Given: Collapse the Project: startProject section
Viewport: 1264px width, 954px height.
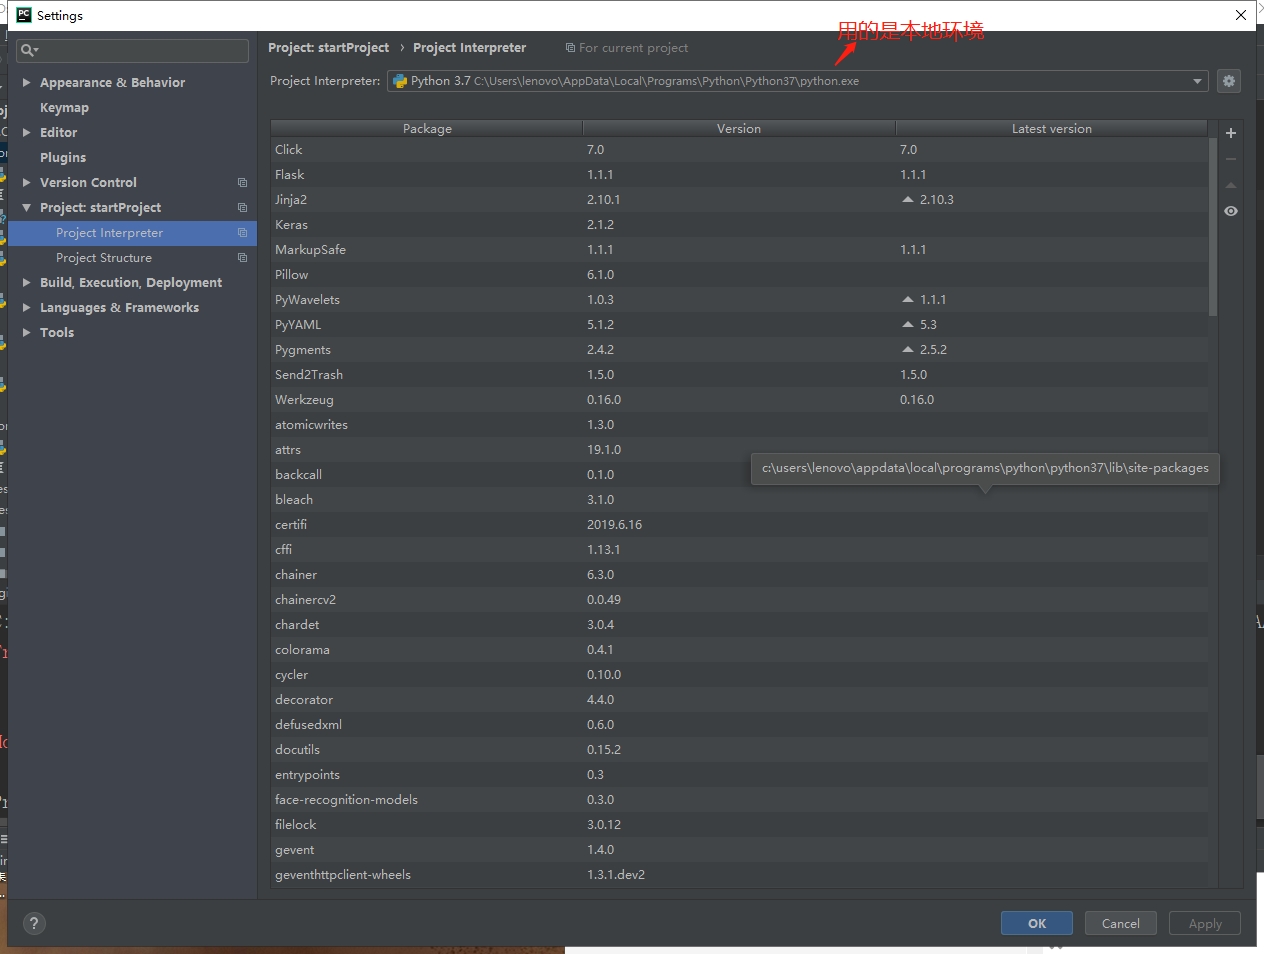Looking at the screenshot, I should tap(25, 207).
